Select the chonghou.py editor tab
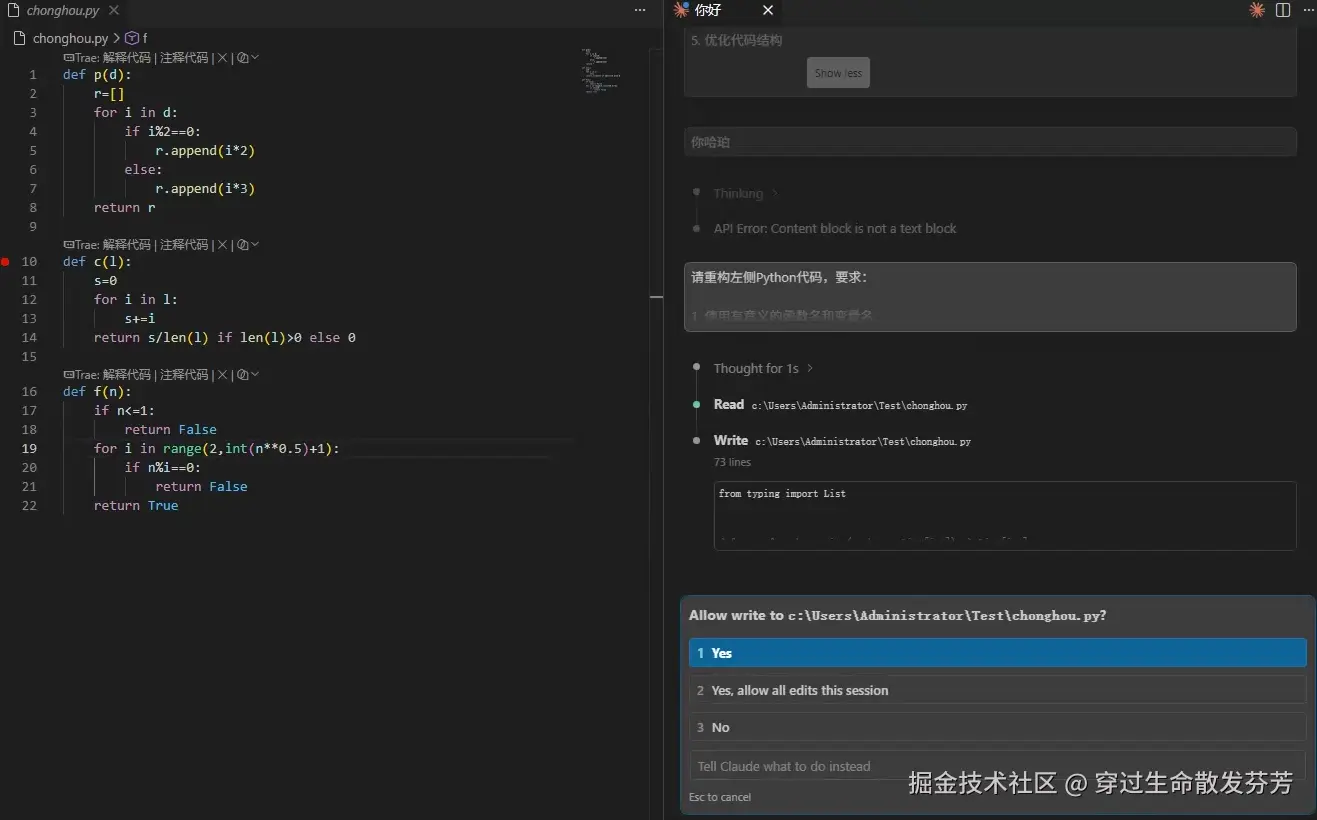The image size is (1317, 820). tap(62, 10)
